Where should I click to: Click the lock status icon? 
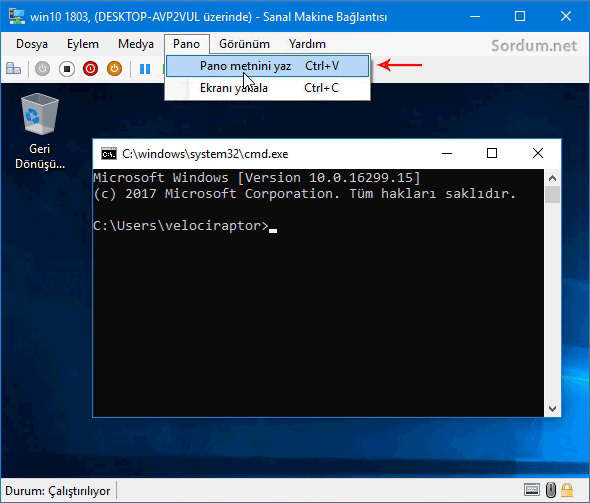coord(567,490)
